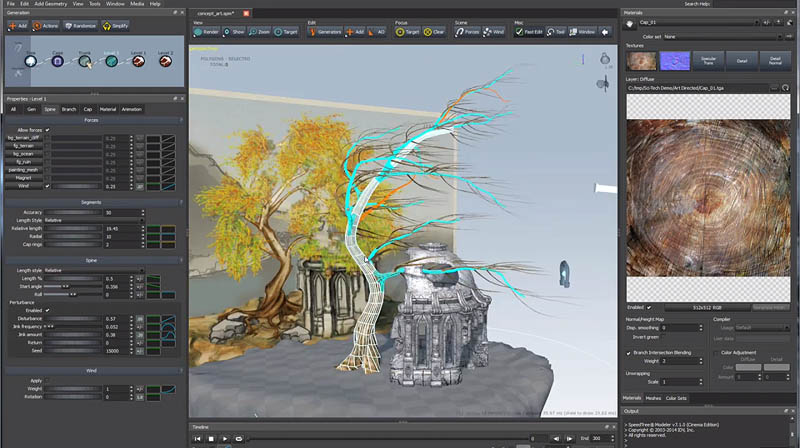The image size is (800, 448).
Task: Collapse the Spine section header
Action: pyautogui.click(x=94, y=261)
